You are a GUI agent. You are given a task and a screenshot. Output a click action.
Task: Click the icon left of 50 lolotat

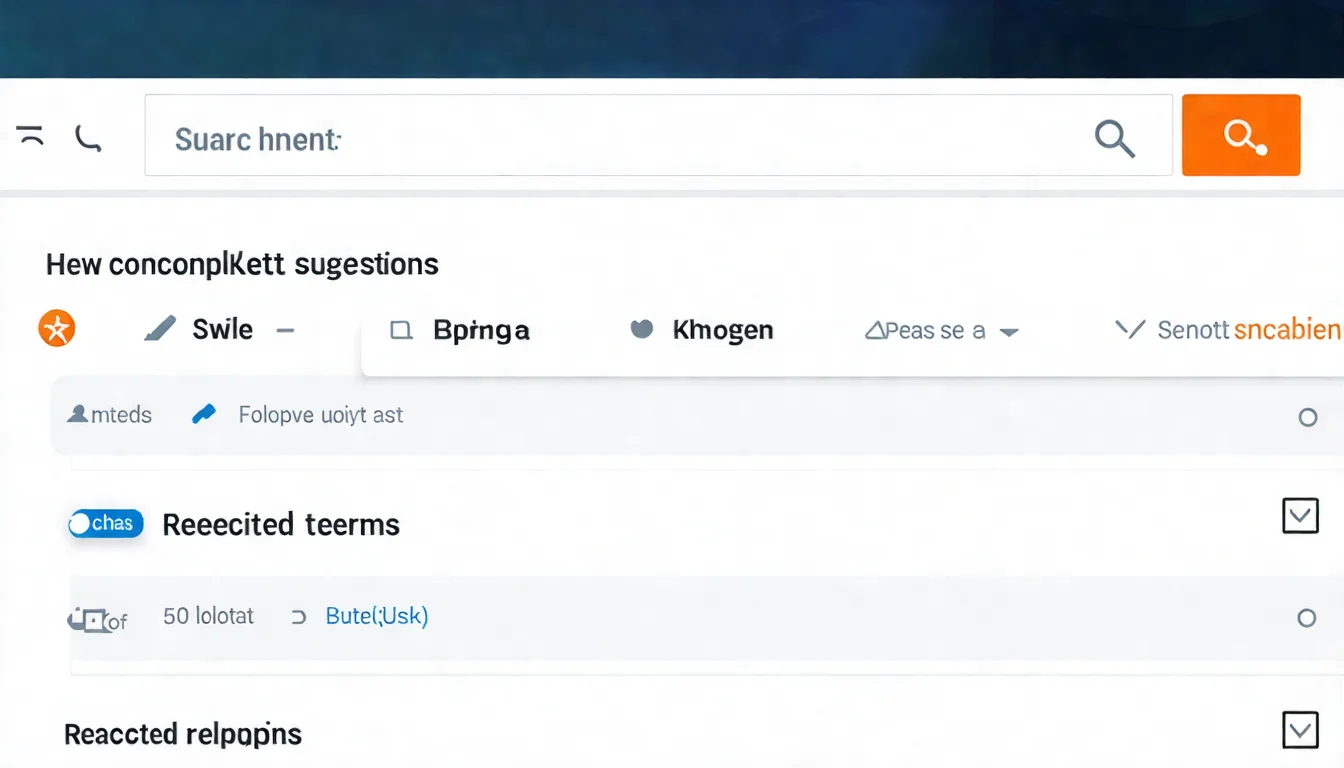click(x=91, y=620)
